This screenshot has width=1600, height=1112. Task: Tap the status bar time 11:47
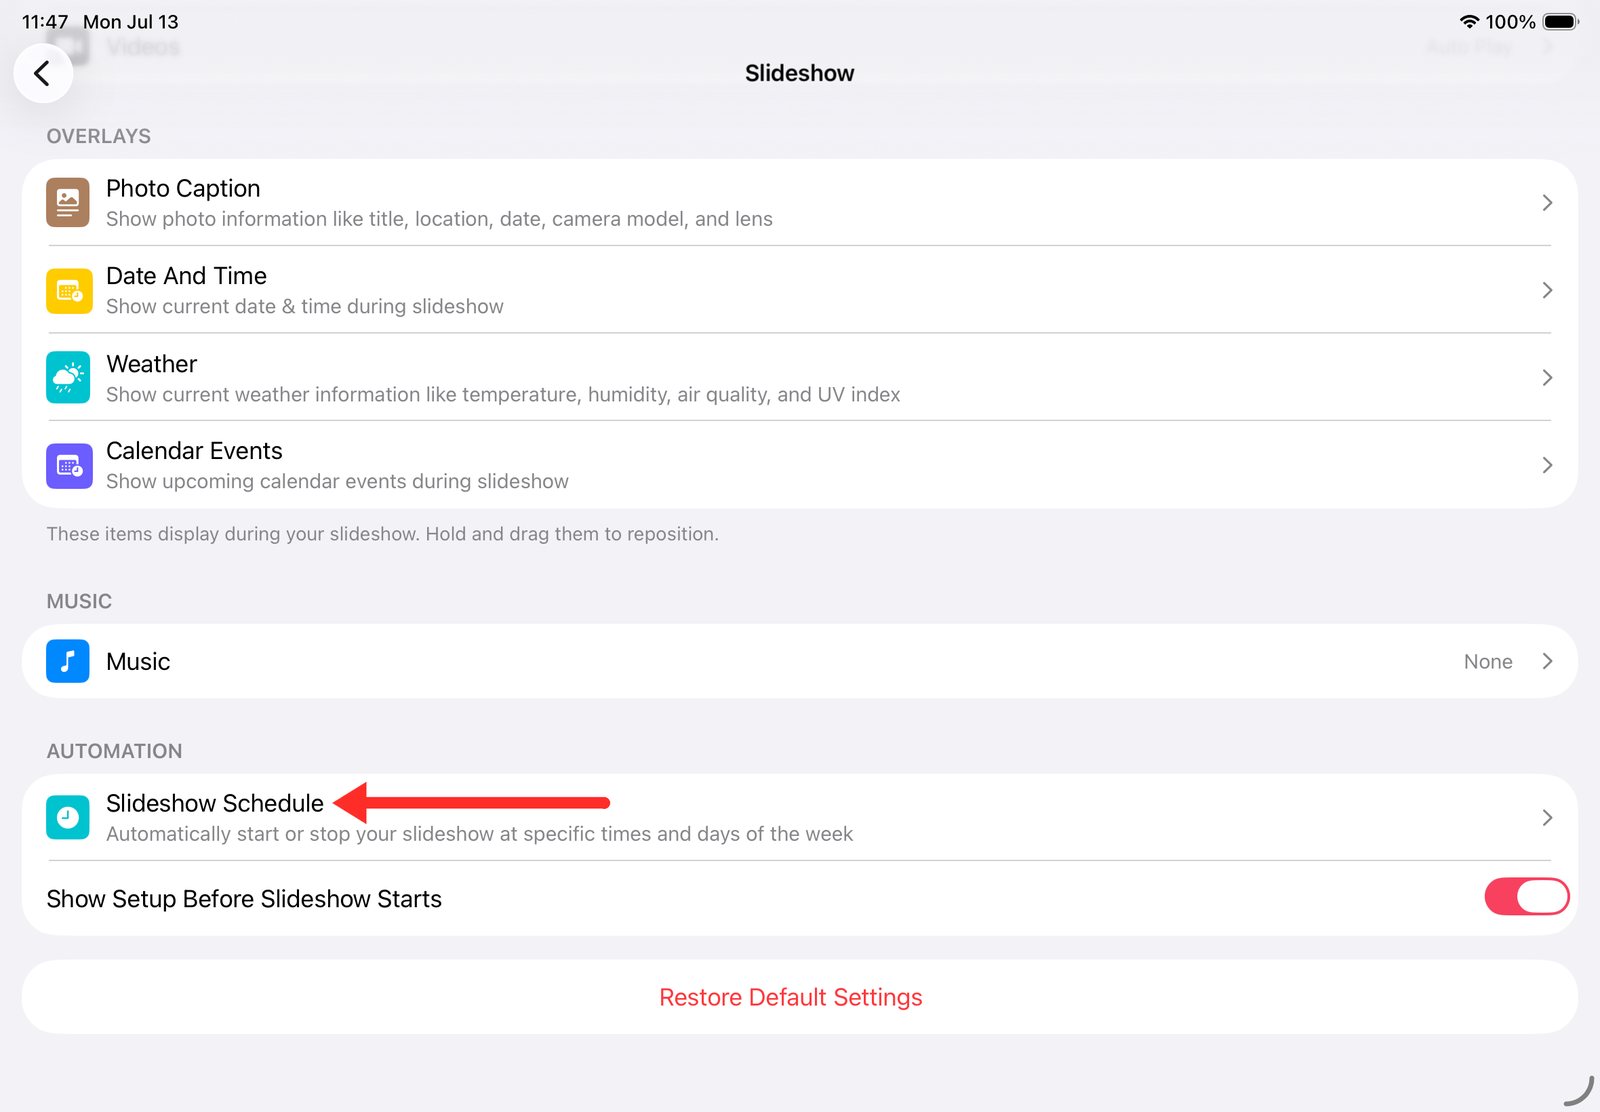(45, 21)
